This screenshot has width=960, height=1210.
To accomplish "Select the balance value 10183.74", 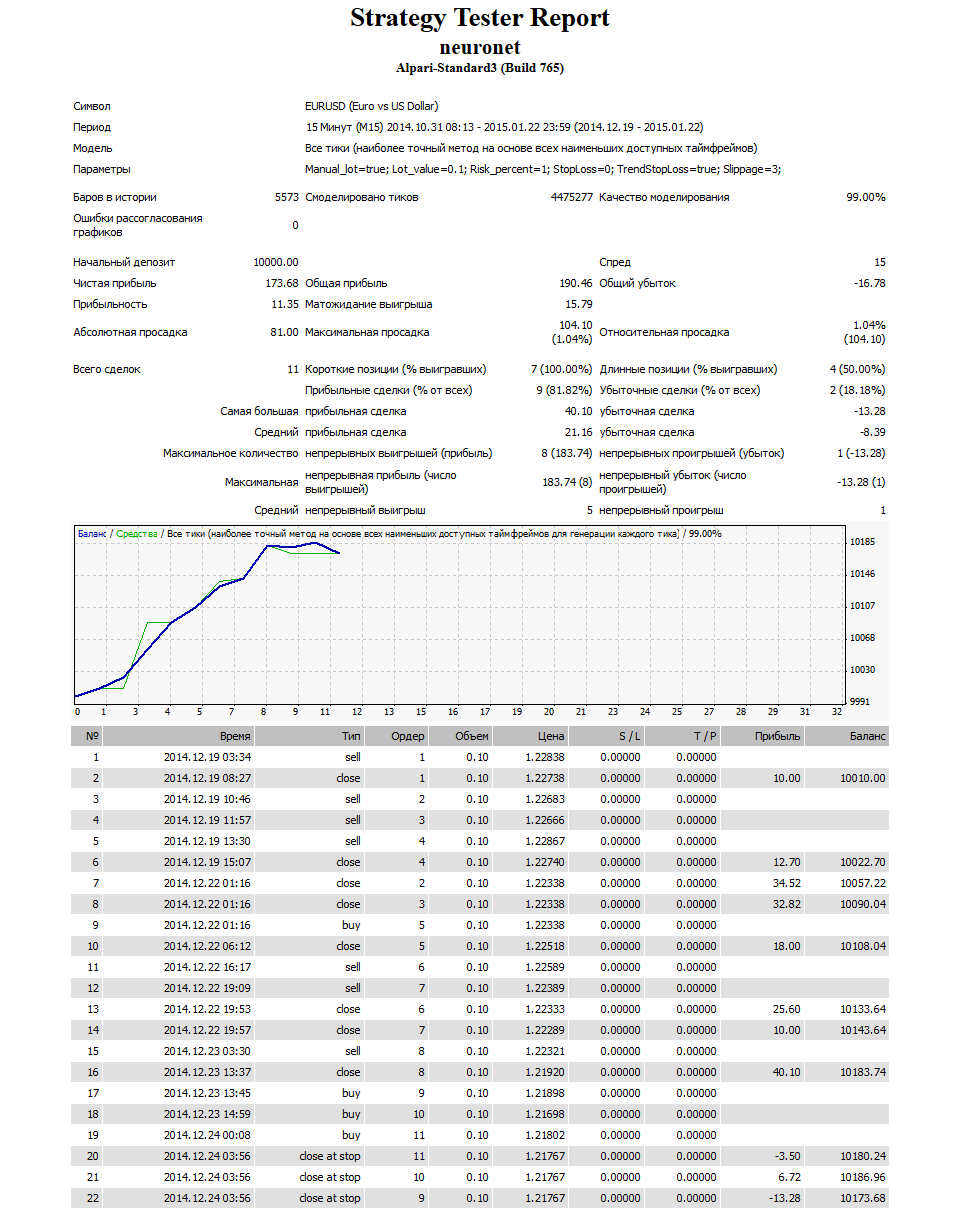I will point(863,1072).
